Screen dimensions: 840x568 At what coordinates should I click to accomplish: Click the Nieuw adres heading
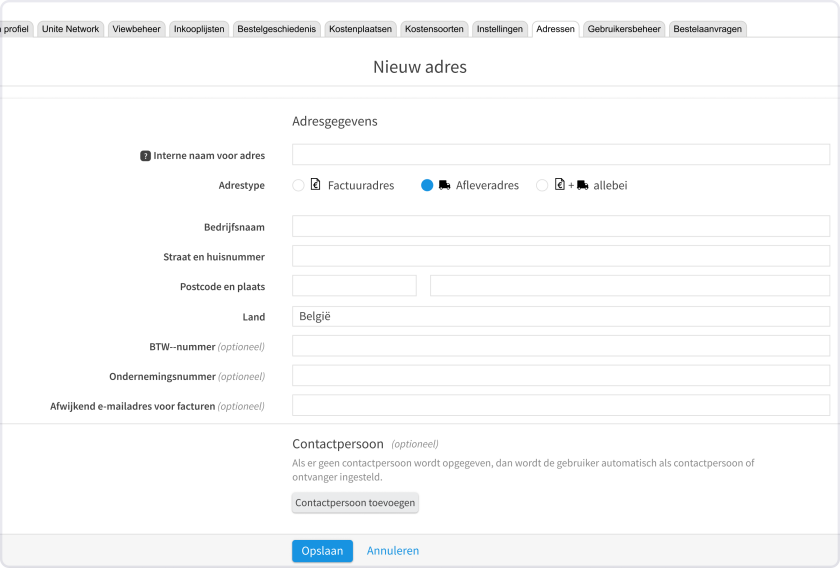(x=420, y=67)
